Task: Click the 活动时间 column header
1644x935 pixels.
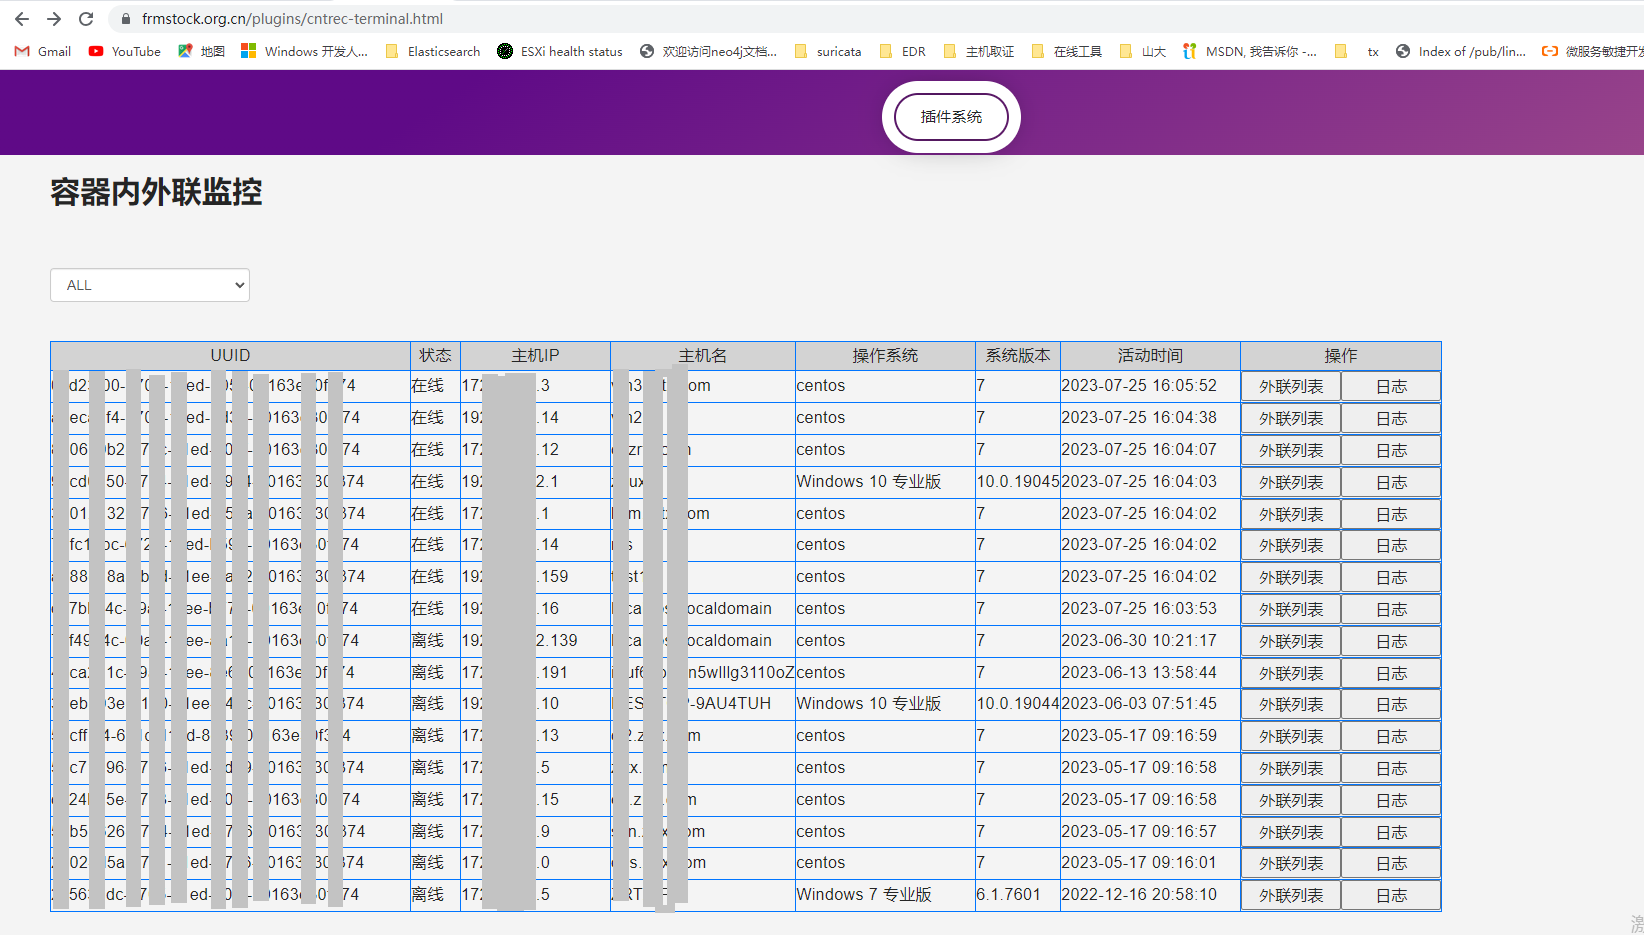Action: (1150, 356)
